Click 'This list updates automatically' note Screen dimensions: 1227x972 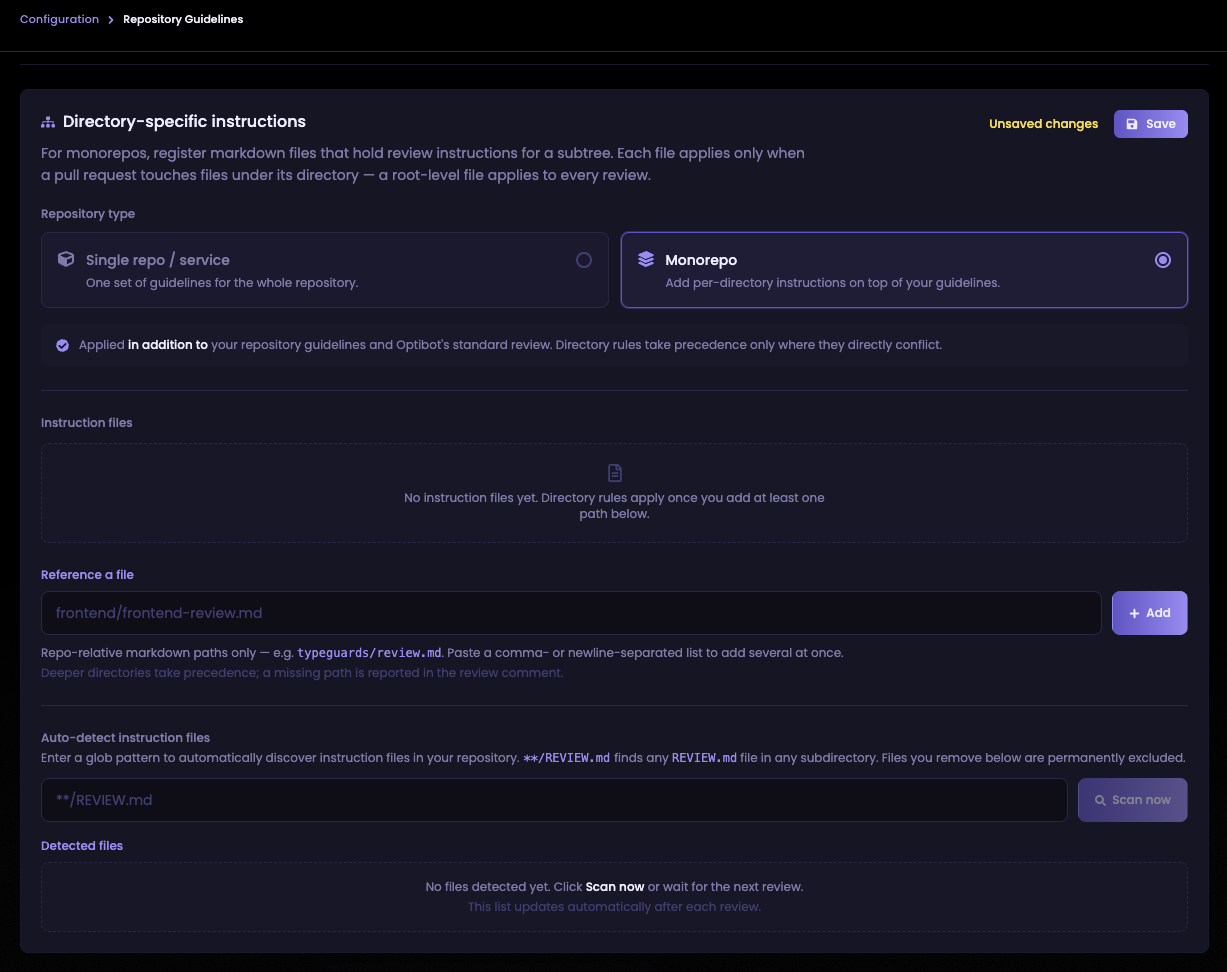pos(614,907)
